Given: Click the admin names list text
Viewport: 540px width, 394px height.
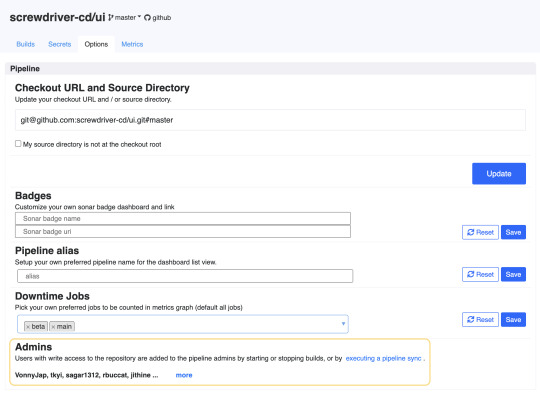Looking at the screenshot, I should (87, 375).
